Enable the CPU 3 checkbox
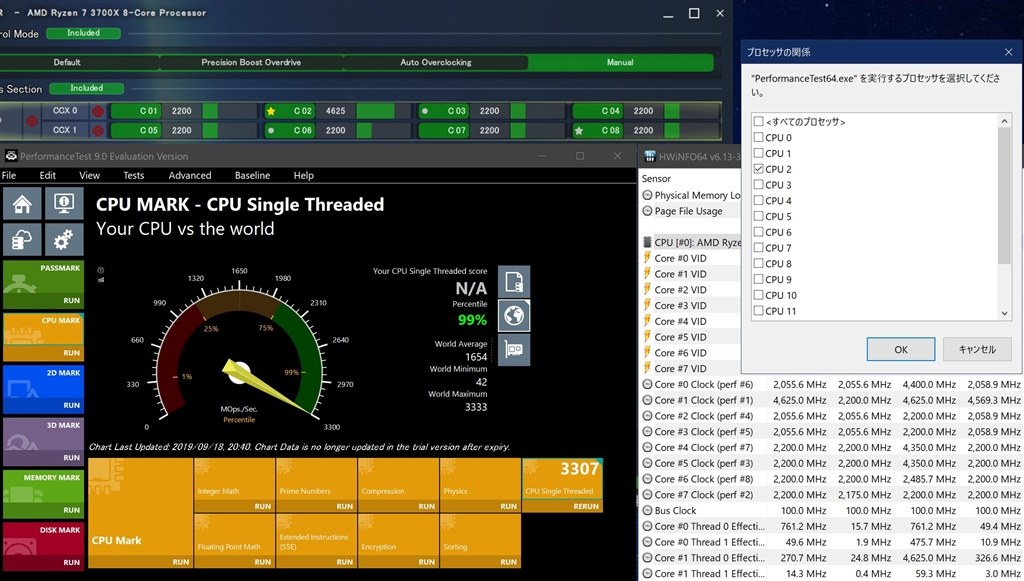This screenshot has height=581, width=1024. tap(758, 185)
